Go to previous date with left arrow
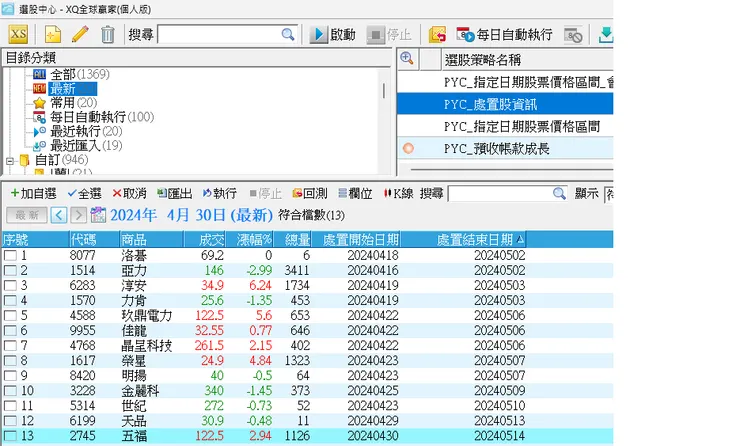 click(59, 215)
